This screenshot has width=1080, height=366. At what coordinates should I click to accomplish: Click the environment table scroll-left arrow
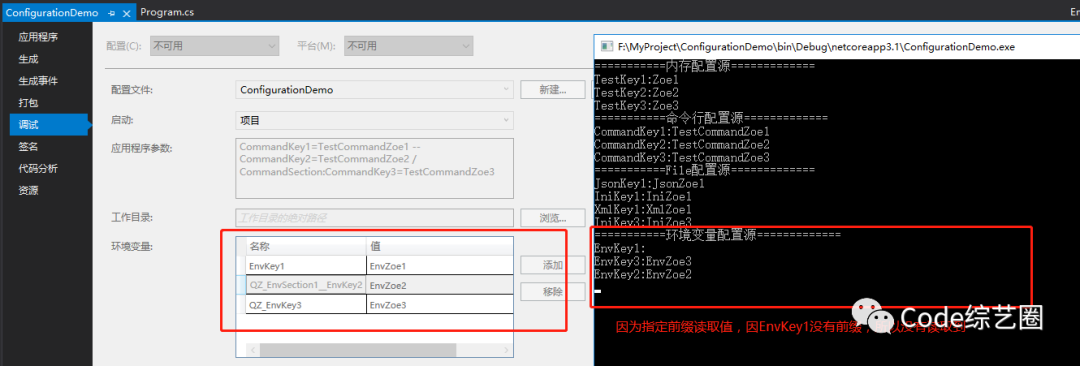click(253, 350)
